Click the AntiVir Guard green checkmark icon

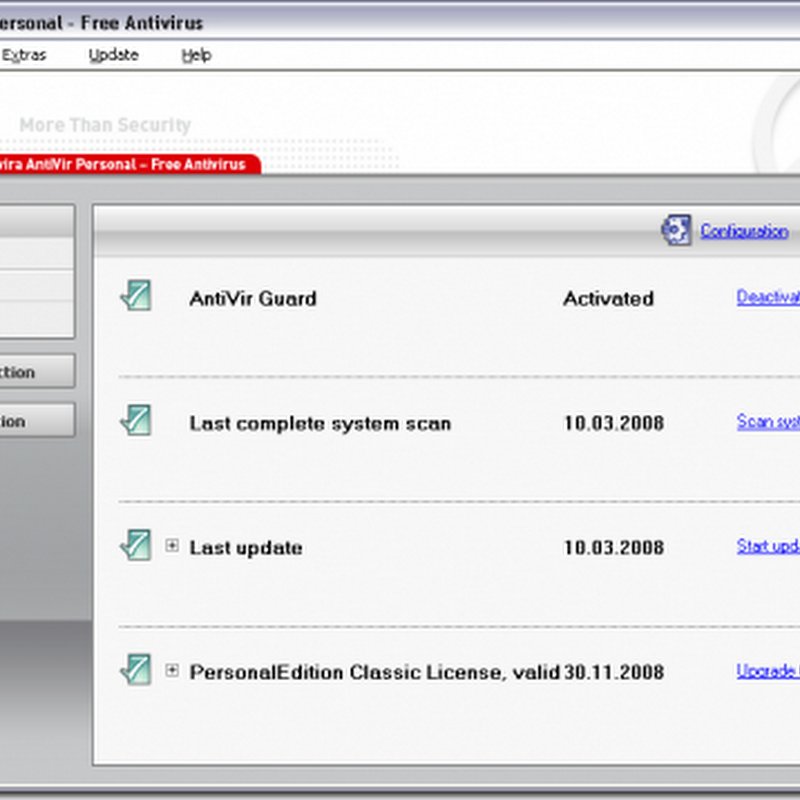click(136, 293)
